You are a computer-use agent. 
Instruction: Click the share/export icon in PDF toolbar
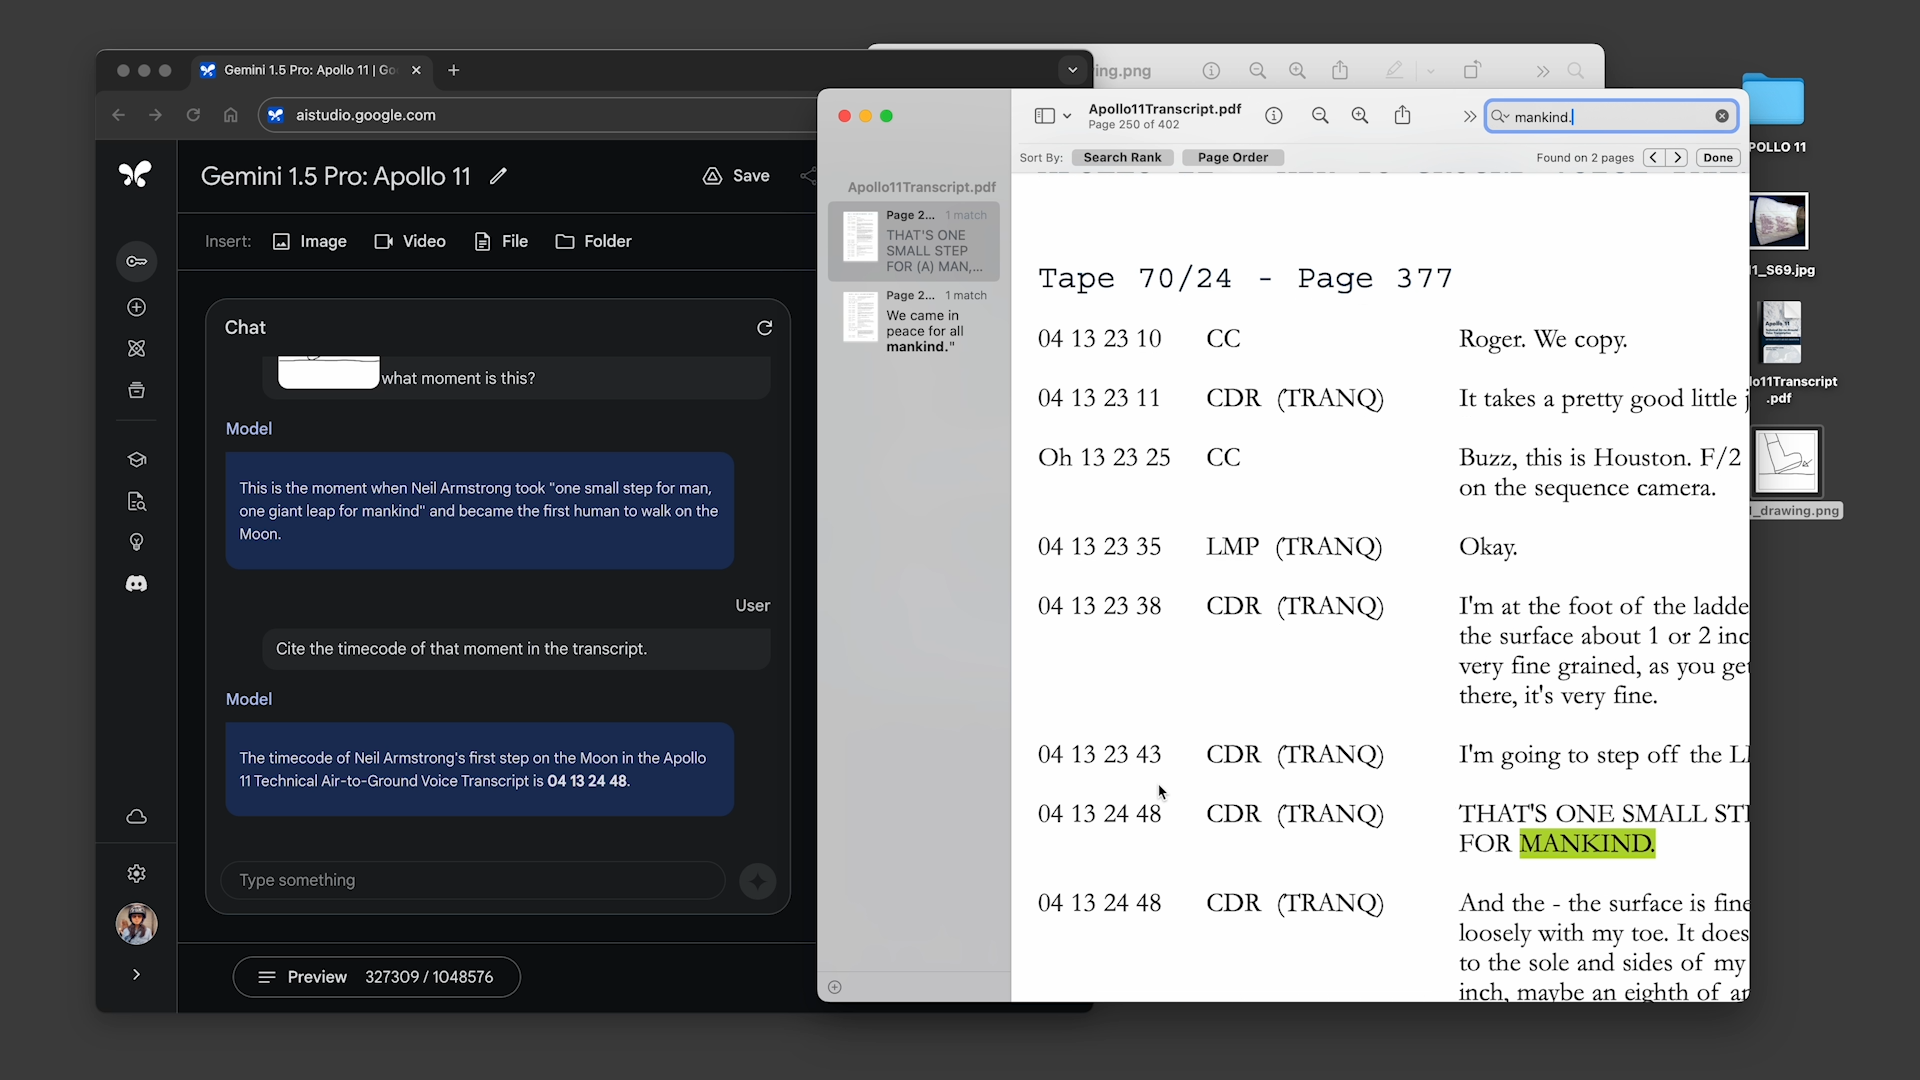click(x=1403, y=116)
